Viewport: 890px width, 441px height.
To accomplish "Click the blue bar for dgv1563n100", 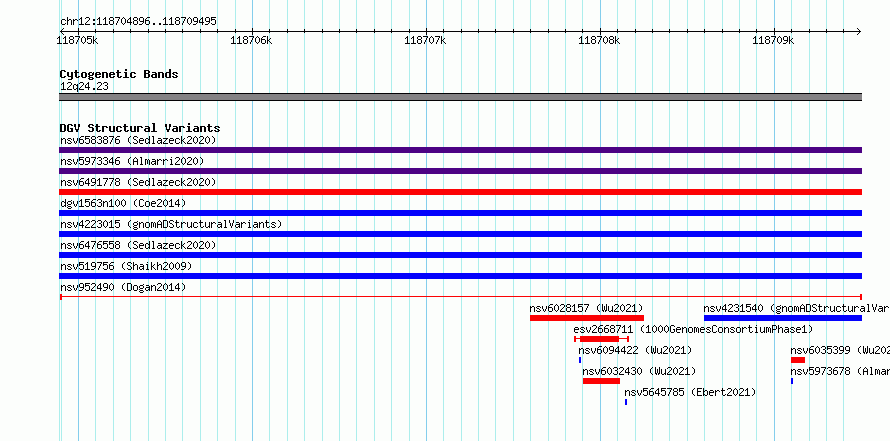I will (x=460, y=213).
